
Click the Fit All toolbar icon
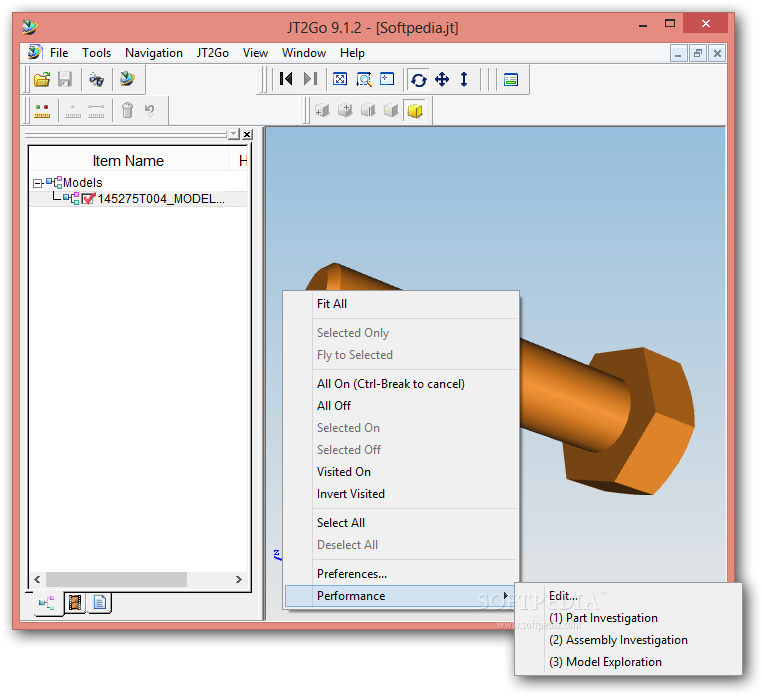point(340,79)
